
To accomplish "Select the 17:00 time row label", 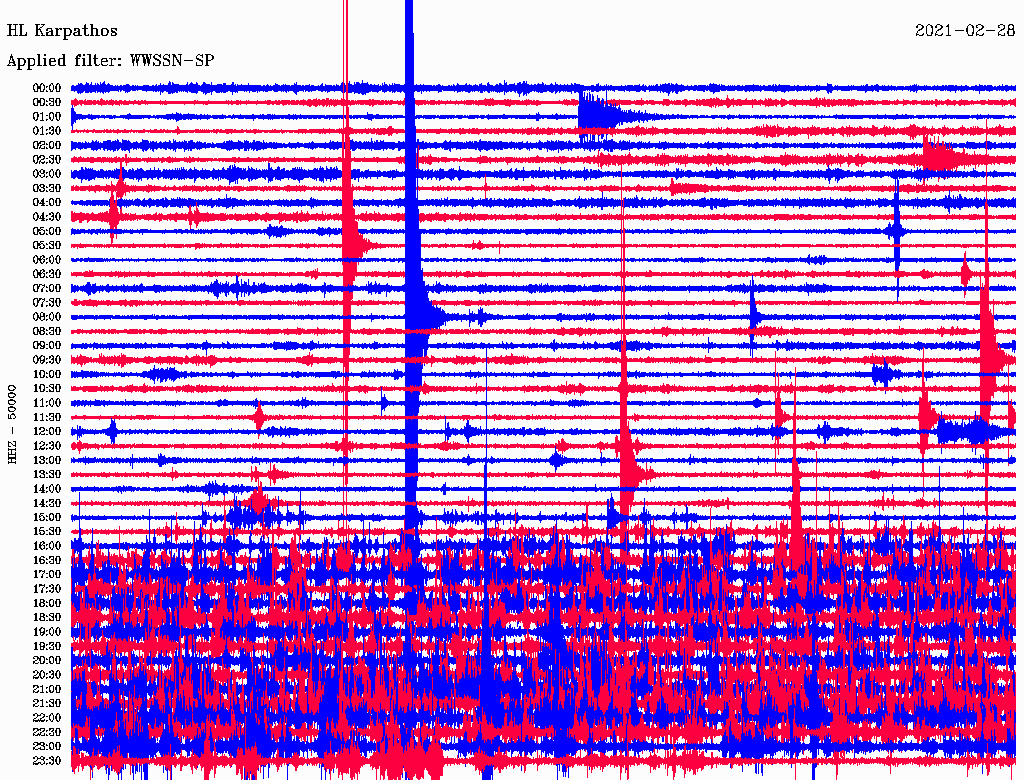I will (x=47, y=574).
